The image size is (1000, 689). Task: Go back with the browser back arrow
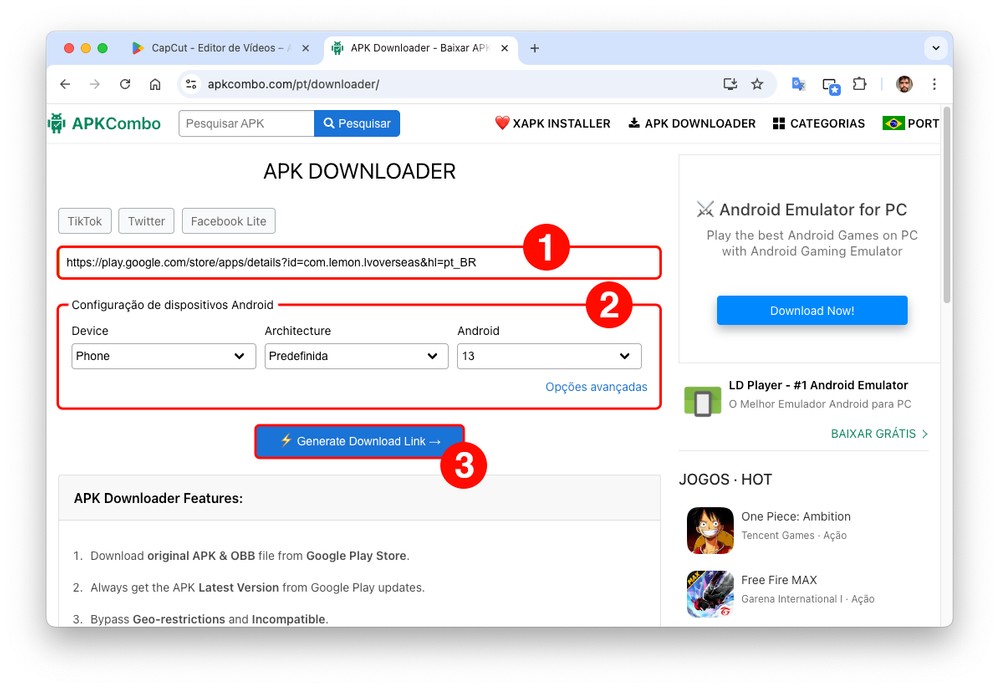(x=65, y=84)
